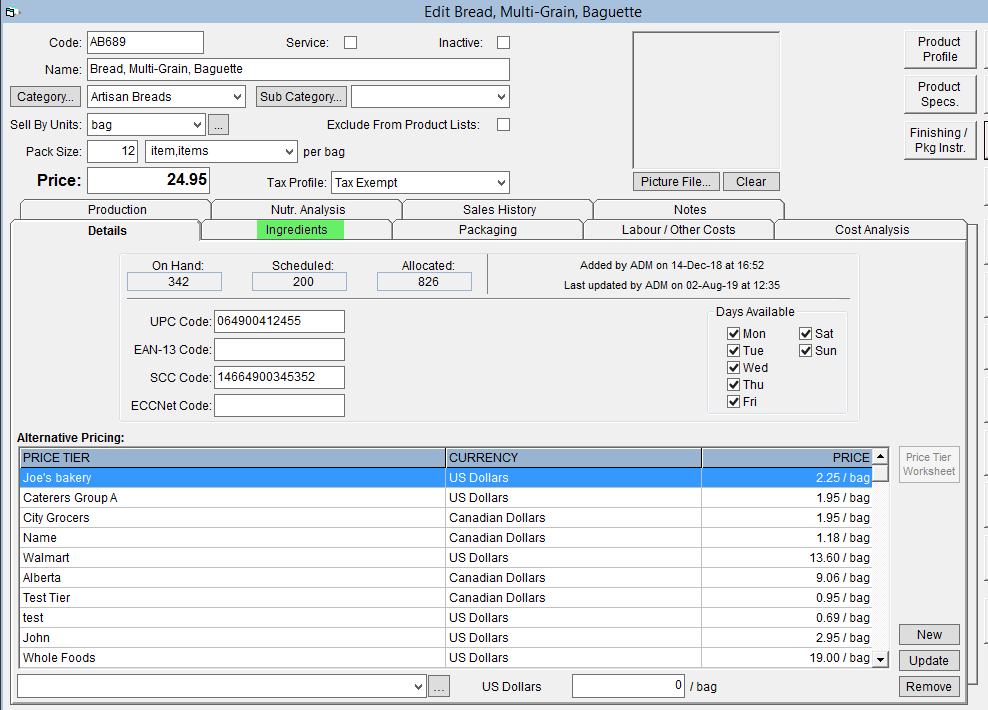The width and height of the screenshot is (988, 710).
Task: Open Product Specs. button
Action: tap(939, 94)
